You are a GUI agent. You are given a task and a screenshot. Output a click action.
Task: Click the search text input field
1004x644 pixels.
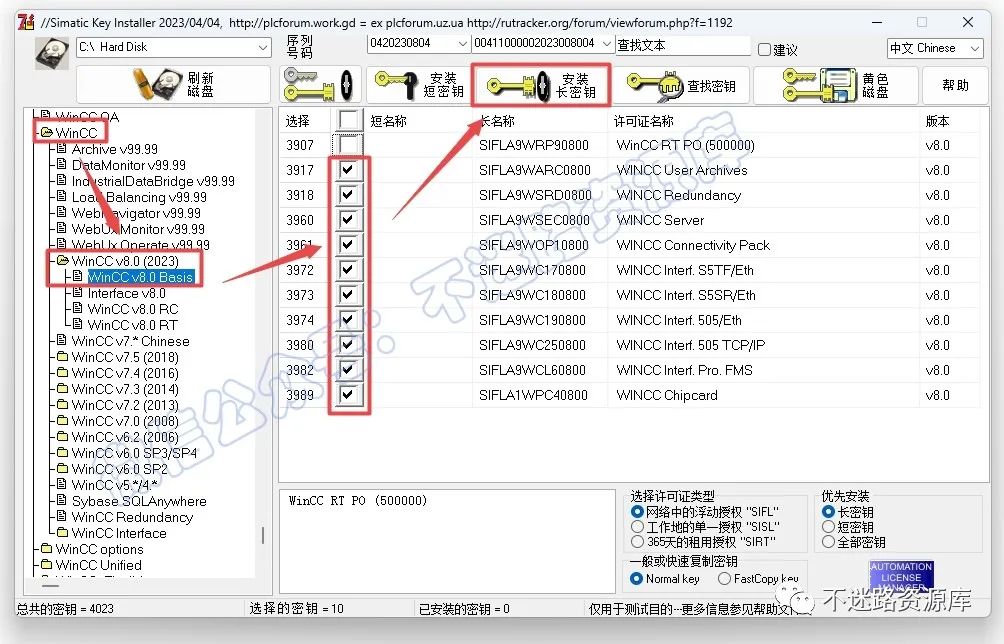pos(683,45)
